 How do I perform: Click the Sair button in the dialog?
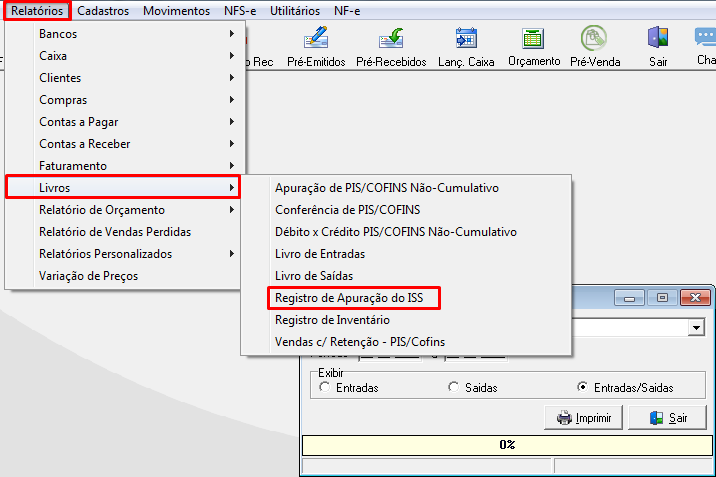[x=667, y=418]
